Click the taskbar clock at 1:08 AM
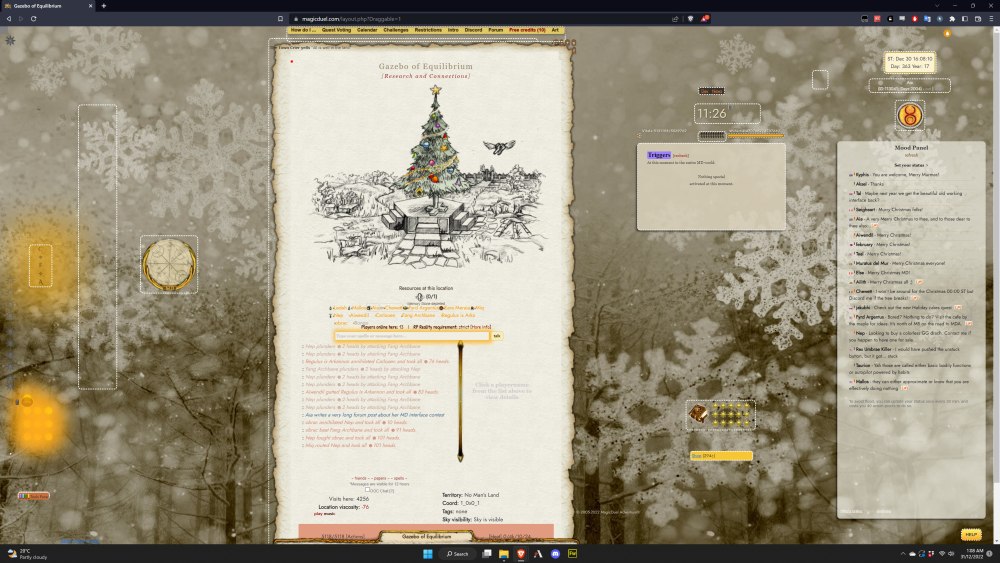Screen dimensions: 1000x563 (x=974, y=553)
